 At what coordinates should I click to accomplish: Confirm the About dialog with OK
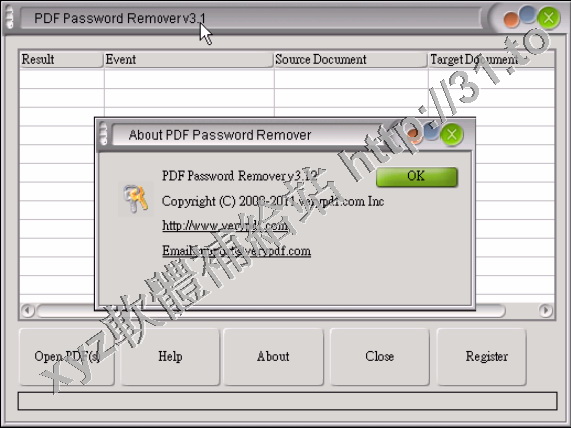pyautogui.click(x=417, y=177)
